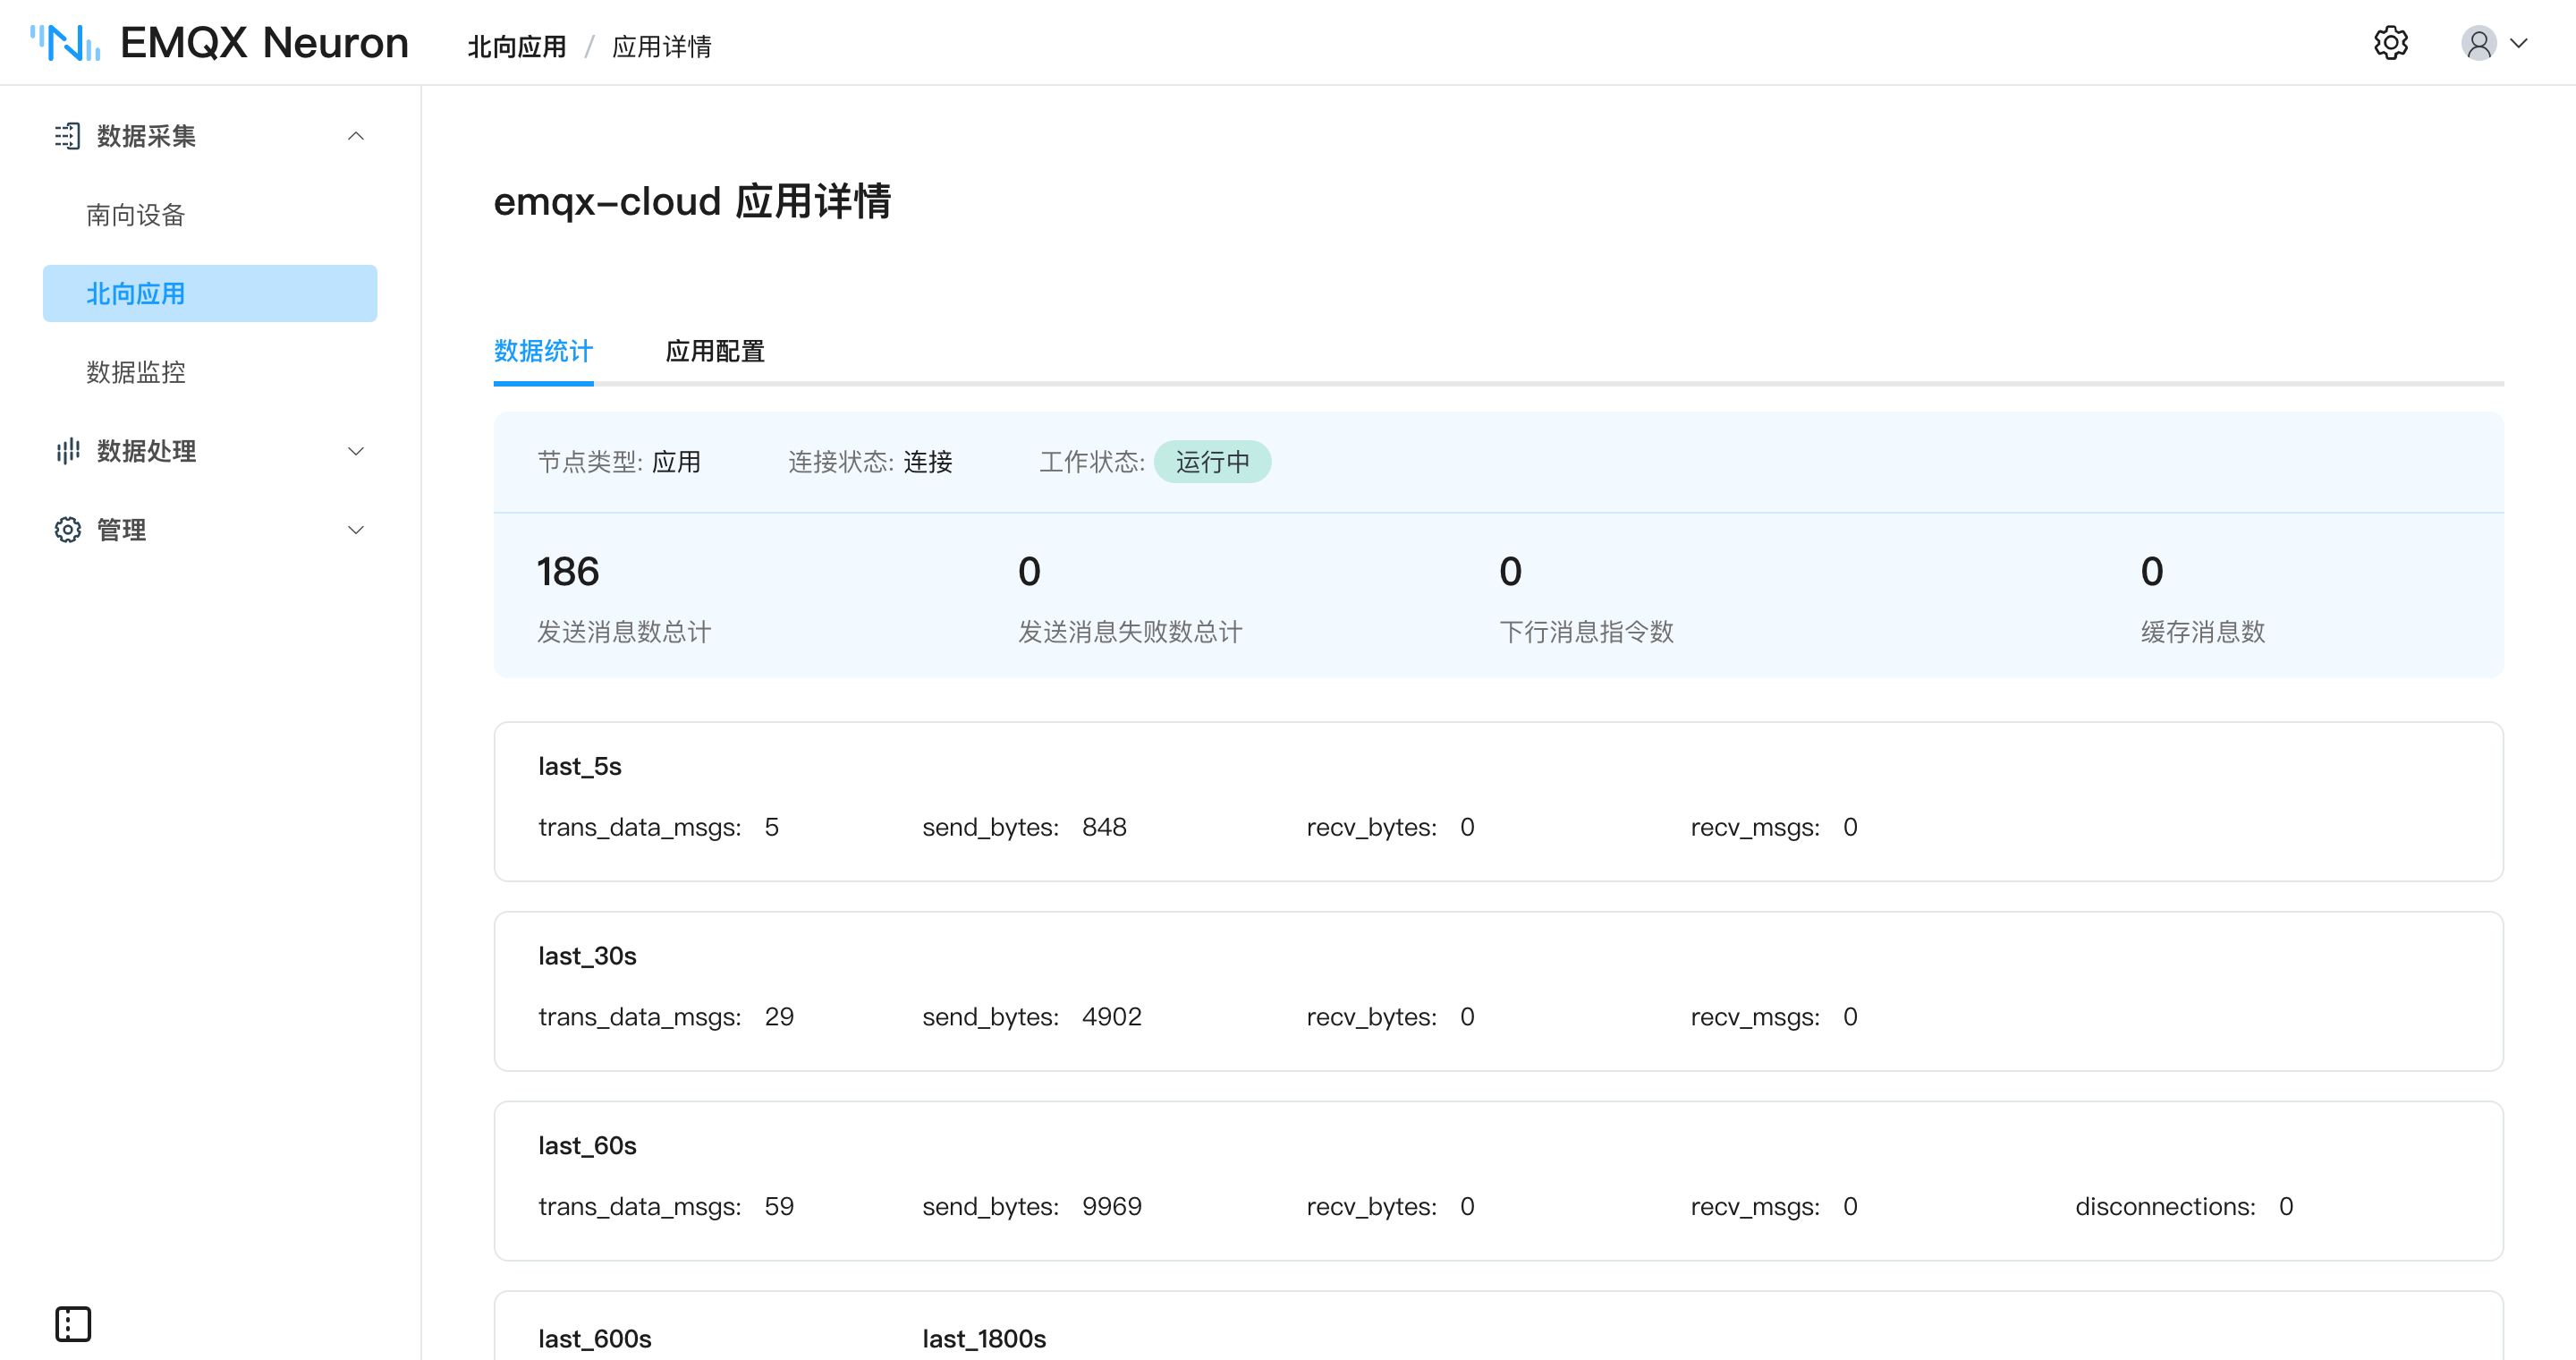Click the 186 发送消息数总计 value
2576x1360 pixels.
[x=568, y=572]
